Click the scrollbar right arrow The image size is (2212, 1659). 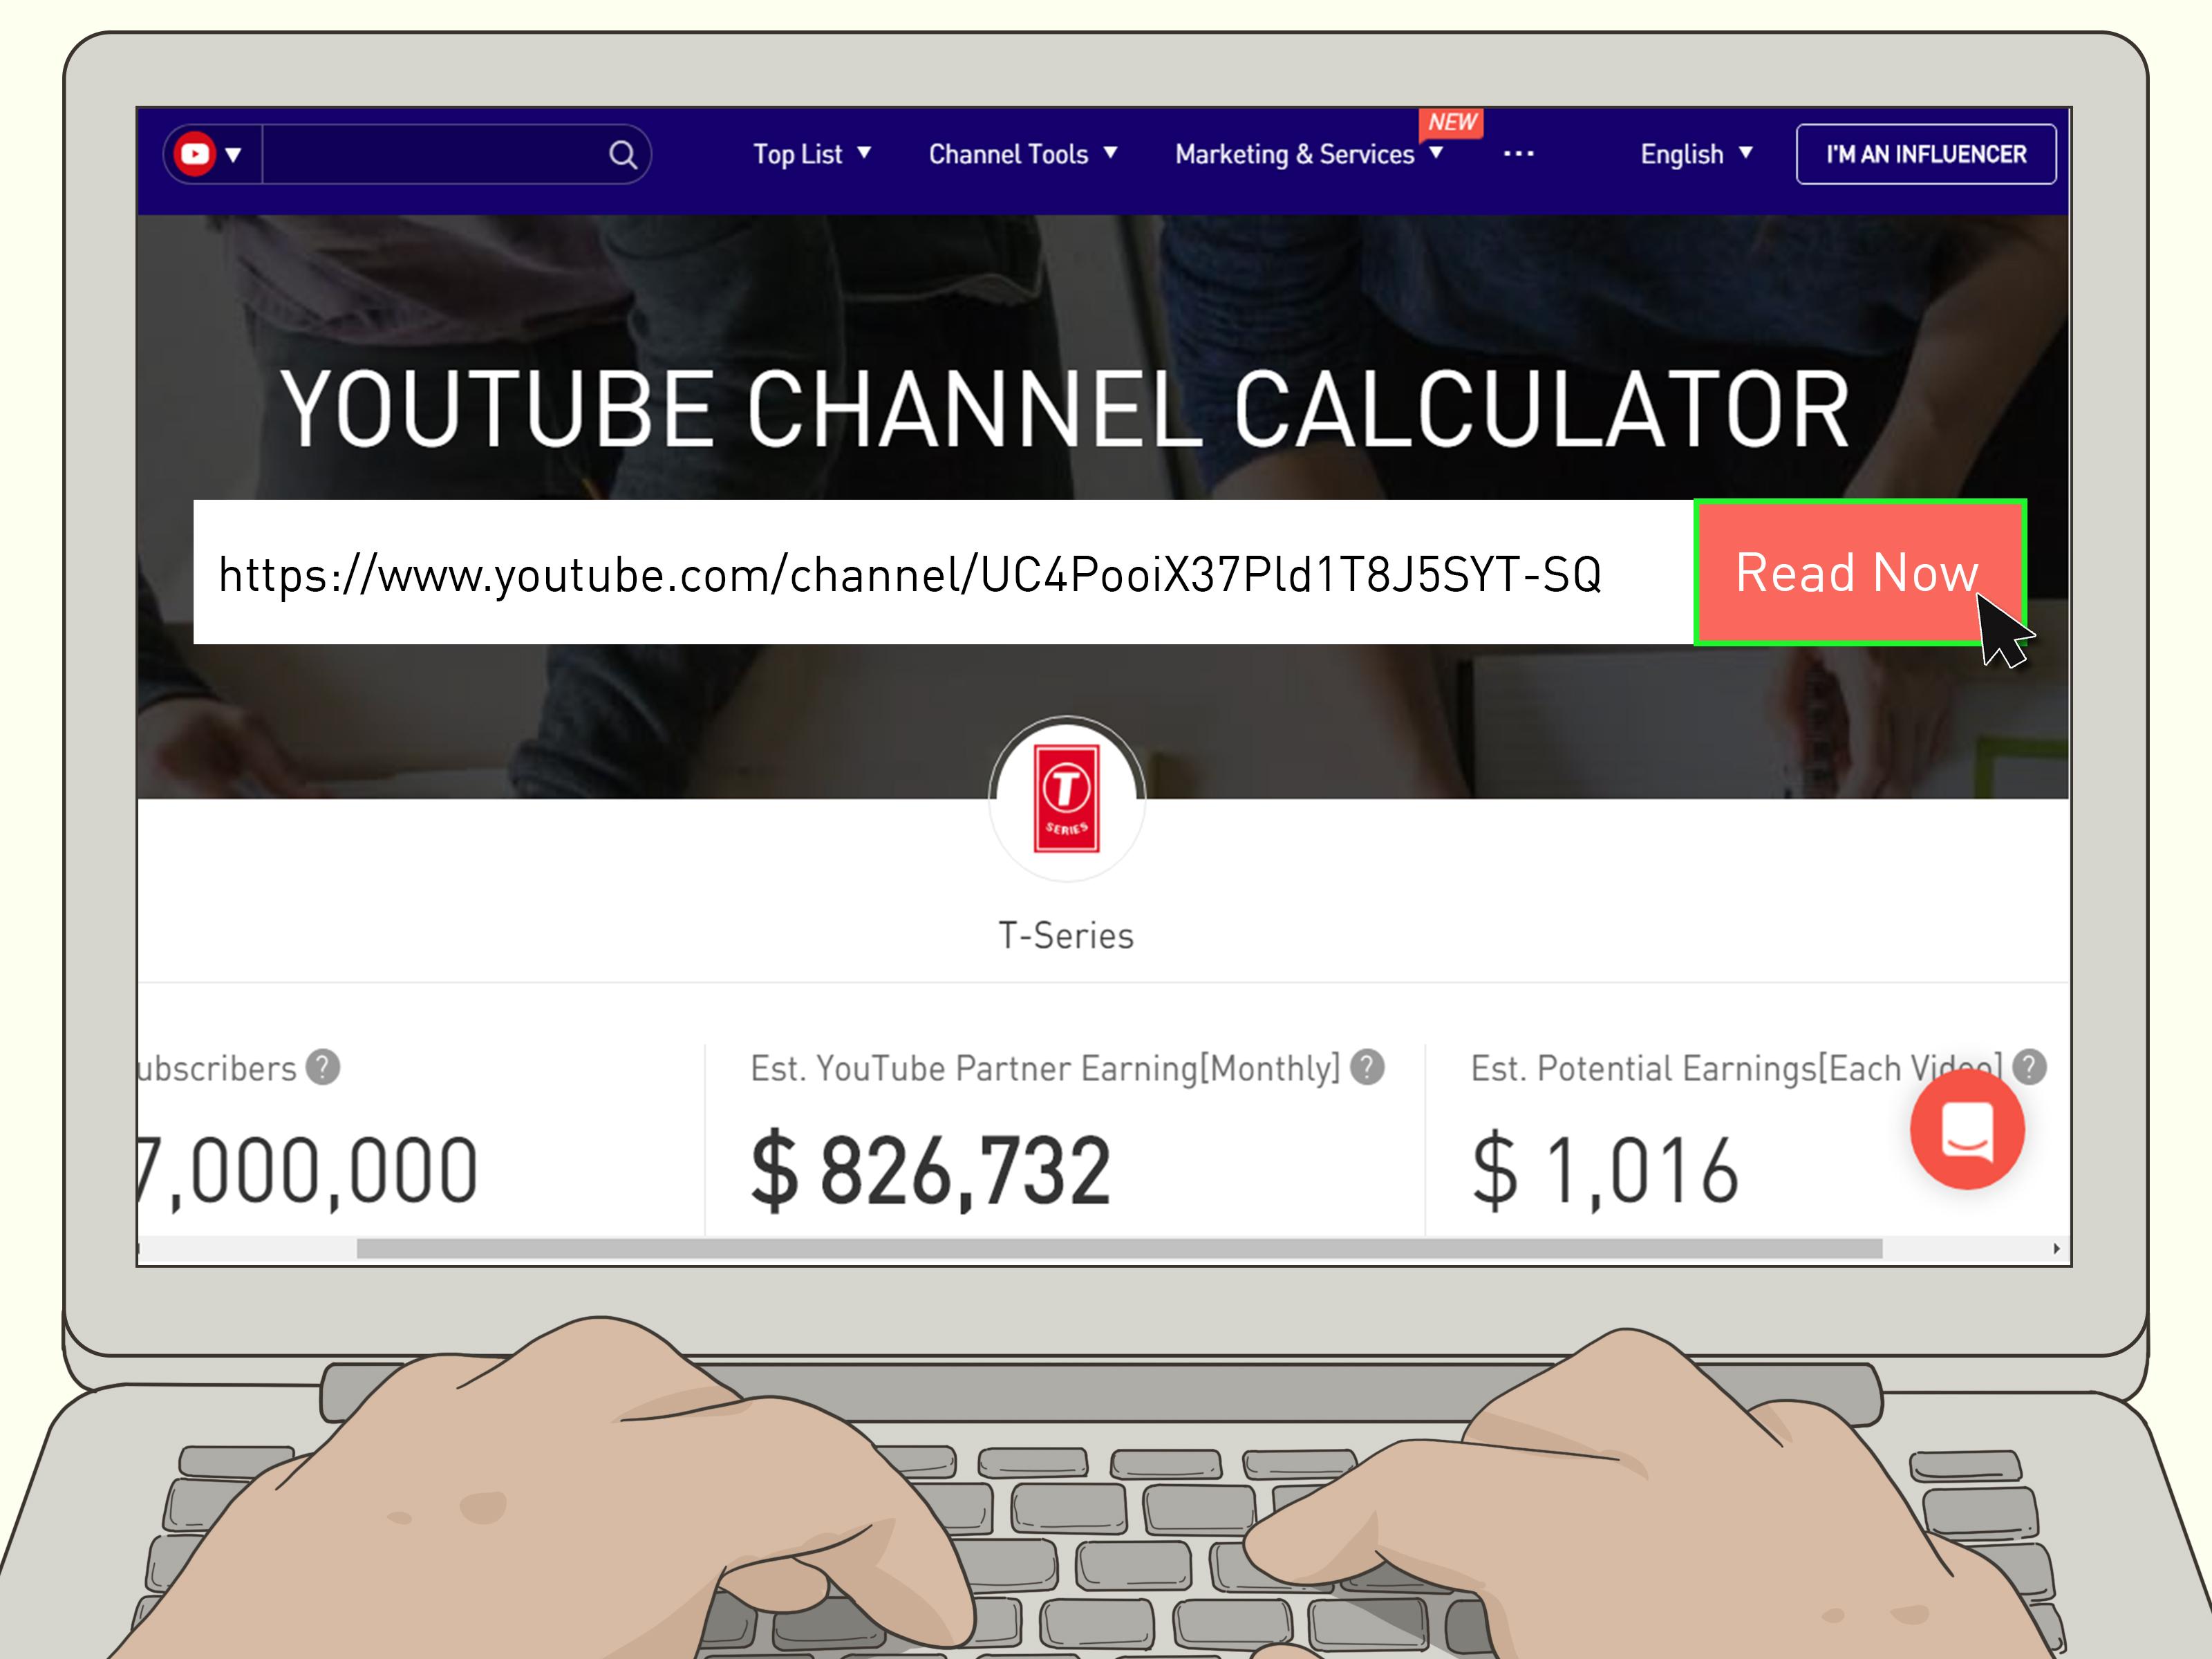2056,1248
